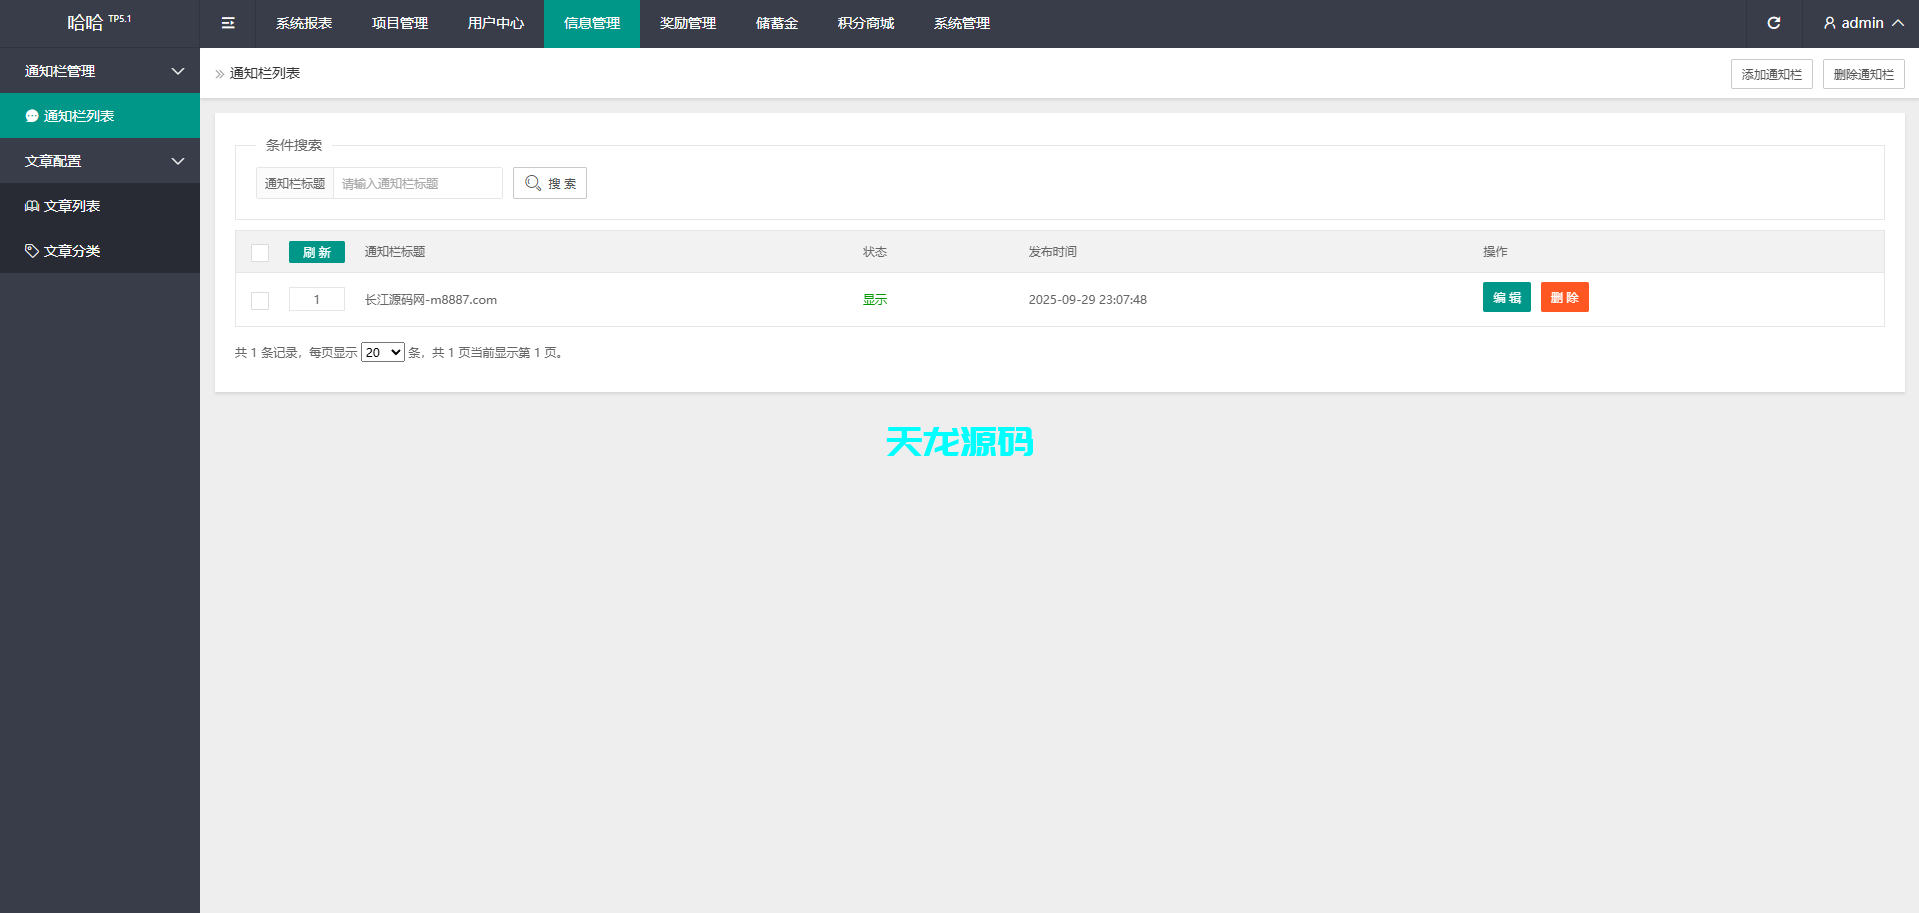The height and width of the screenshot is (913, 1919).
Task: Click the book icon beside 文章列表
Action: pos(31,205)
